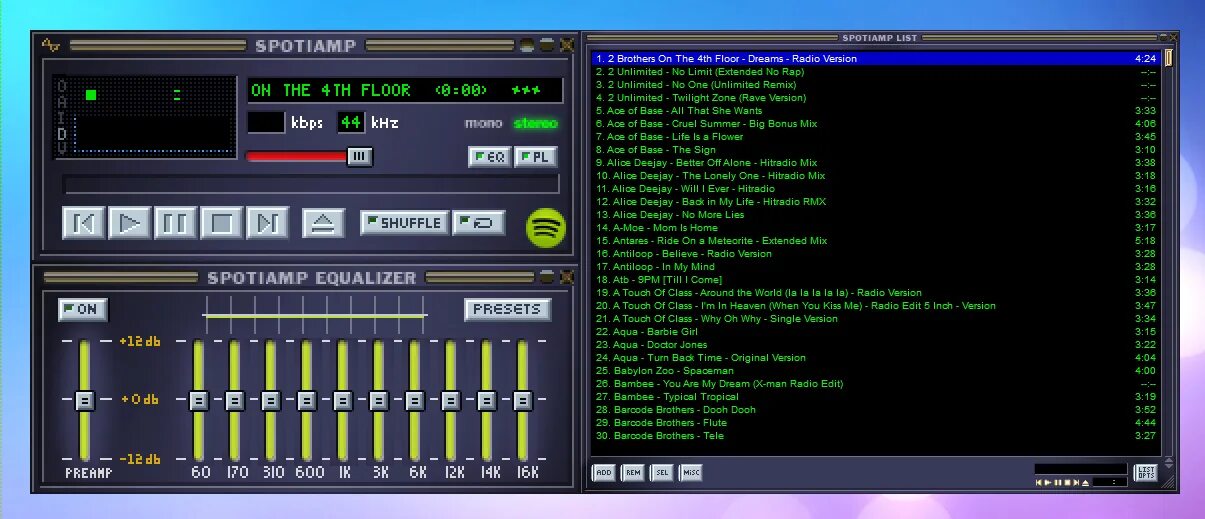Click the 6K equalizer band slider

click(x=415, y=400)
